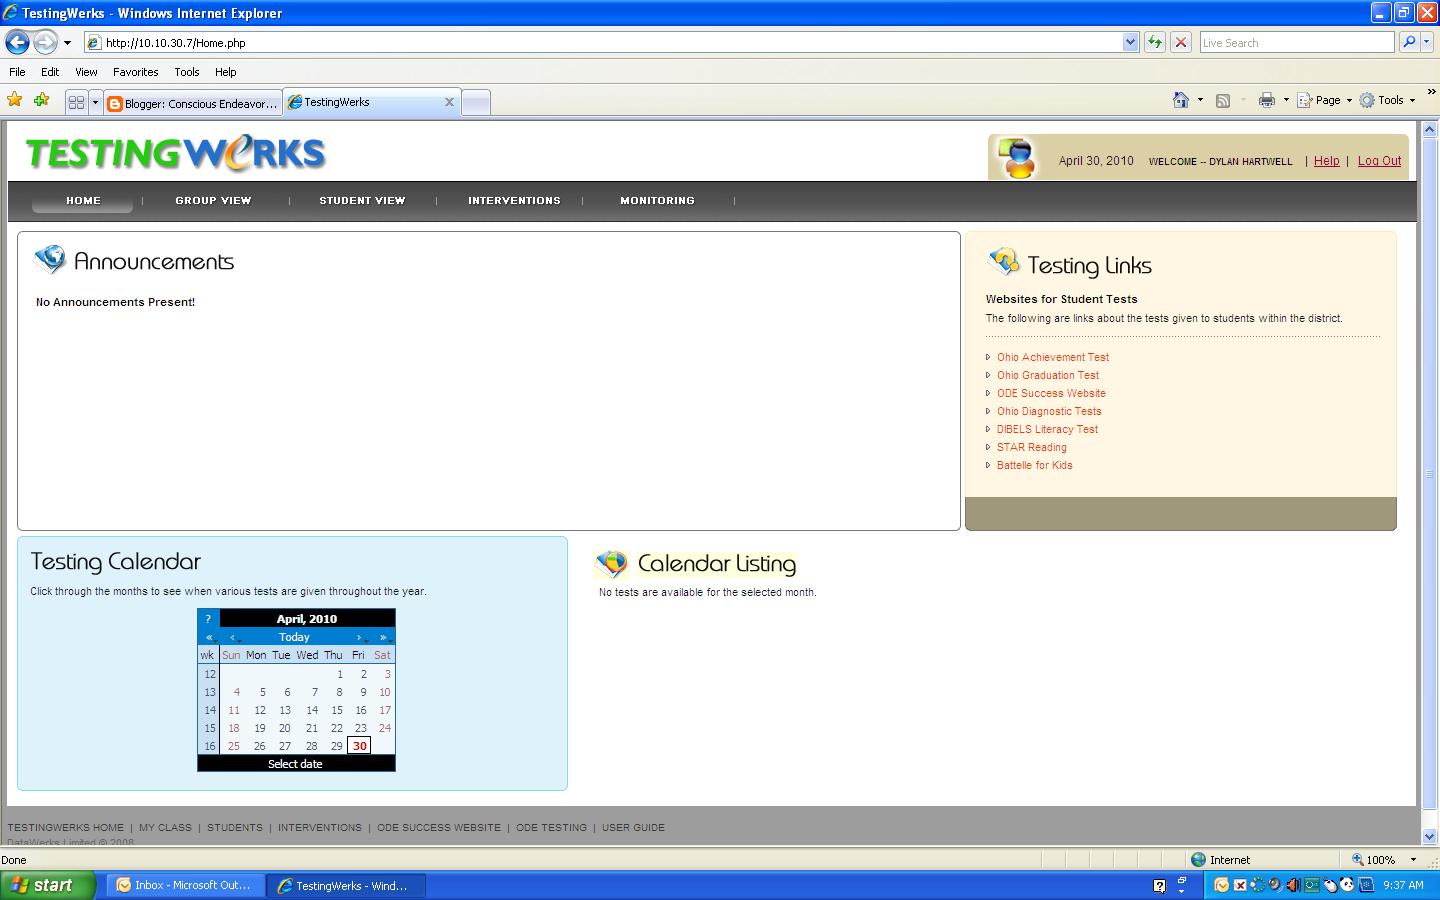Click the Calendar Listing gem icon
Screen dimensions: 1440x900
[612, 563]
